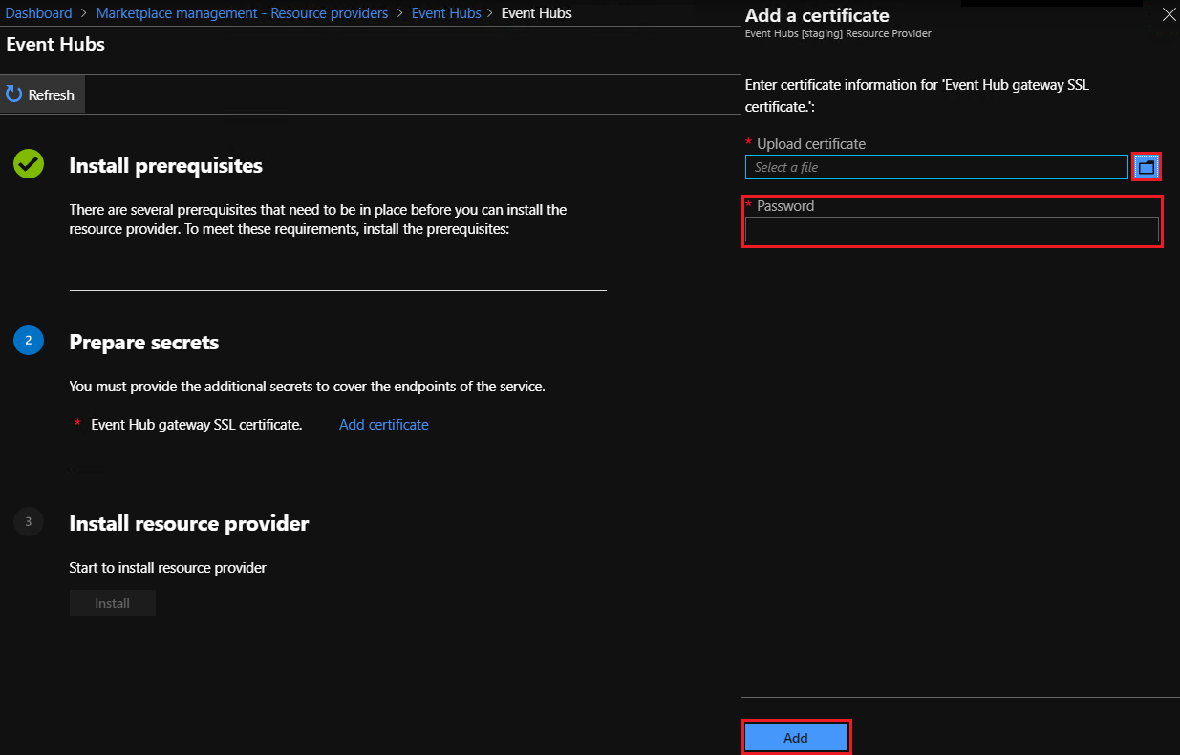Image resolution: width=1180 pixels, height=755 pixels.
Task: Click the asterisk beside Event Hub gateway SSL certificate
Action: point(77,423)
